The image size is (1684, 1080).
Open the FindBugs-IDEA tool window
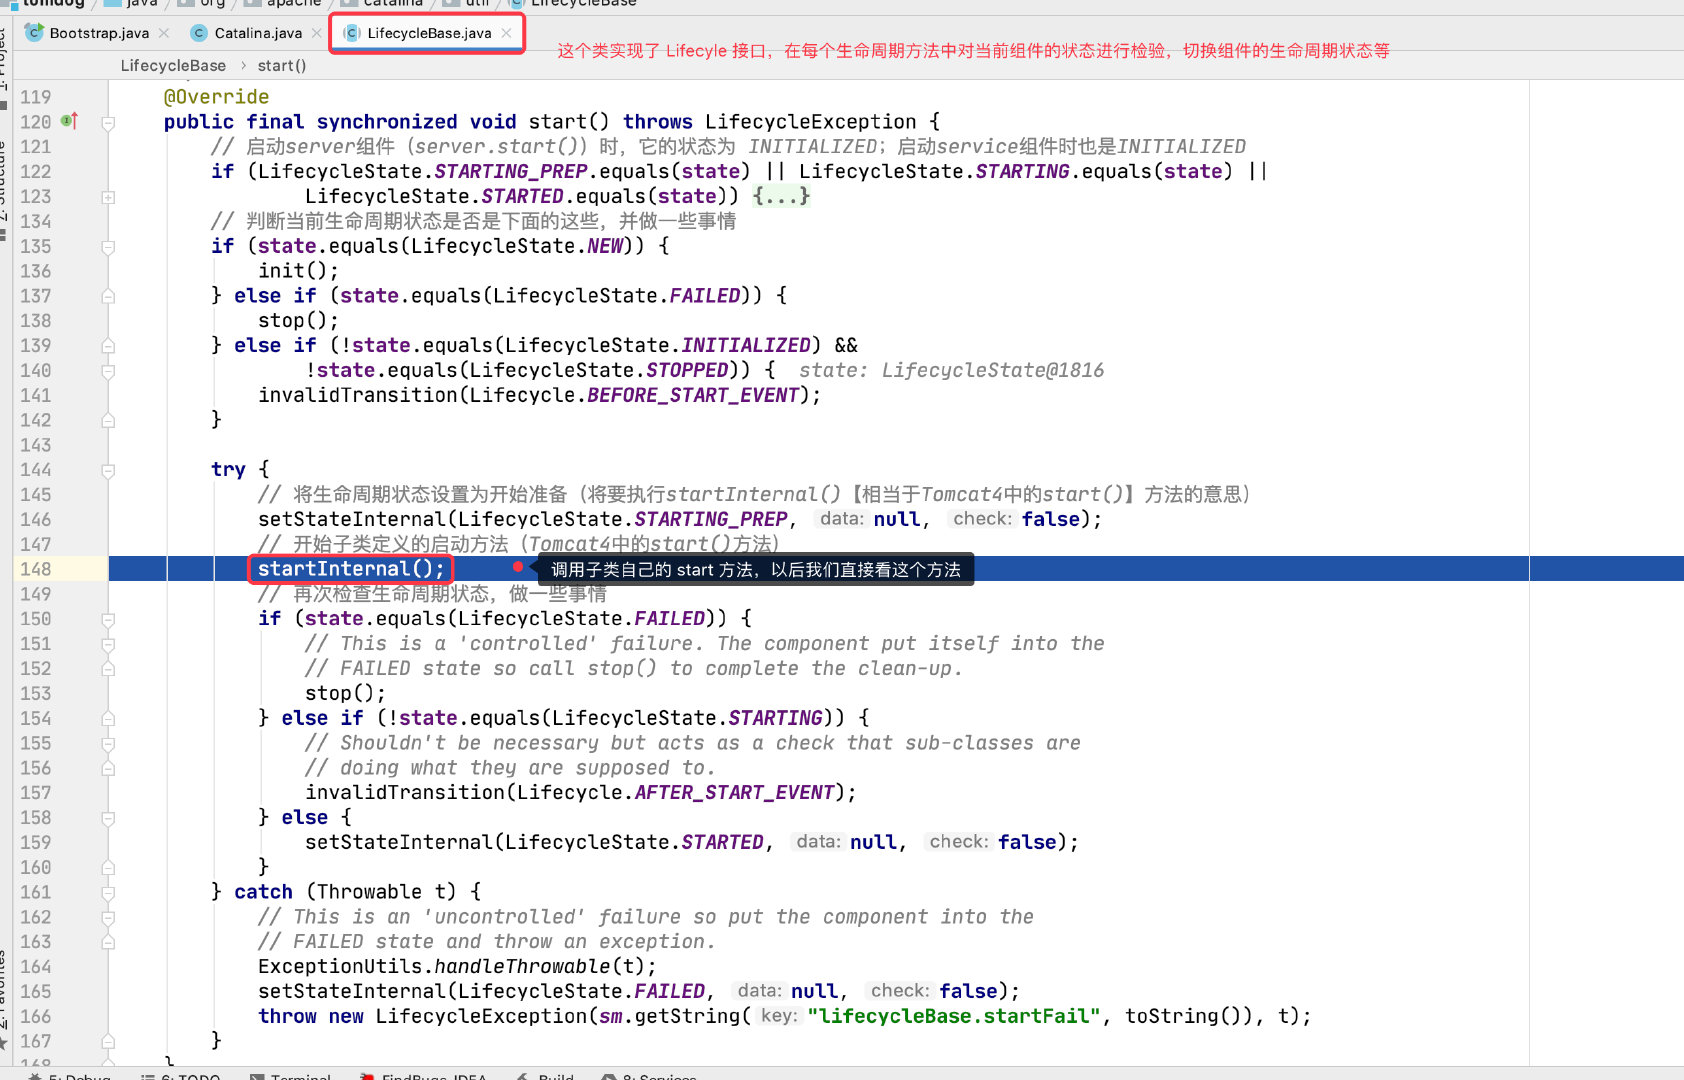coord(425,1076)
